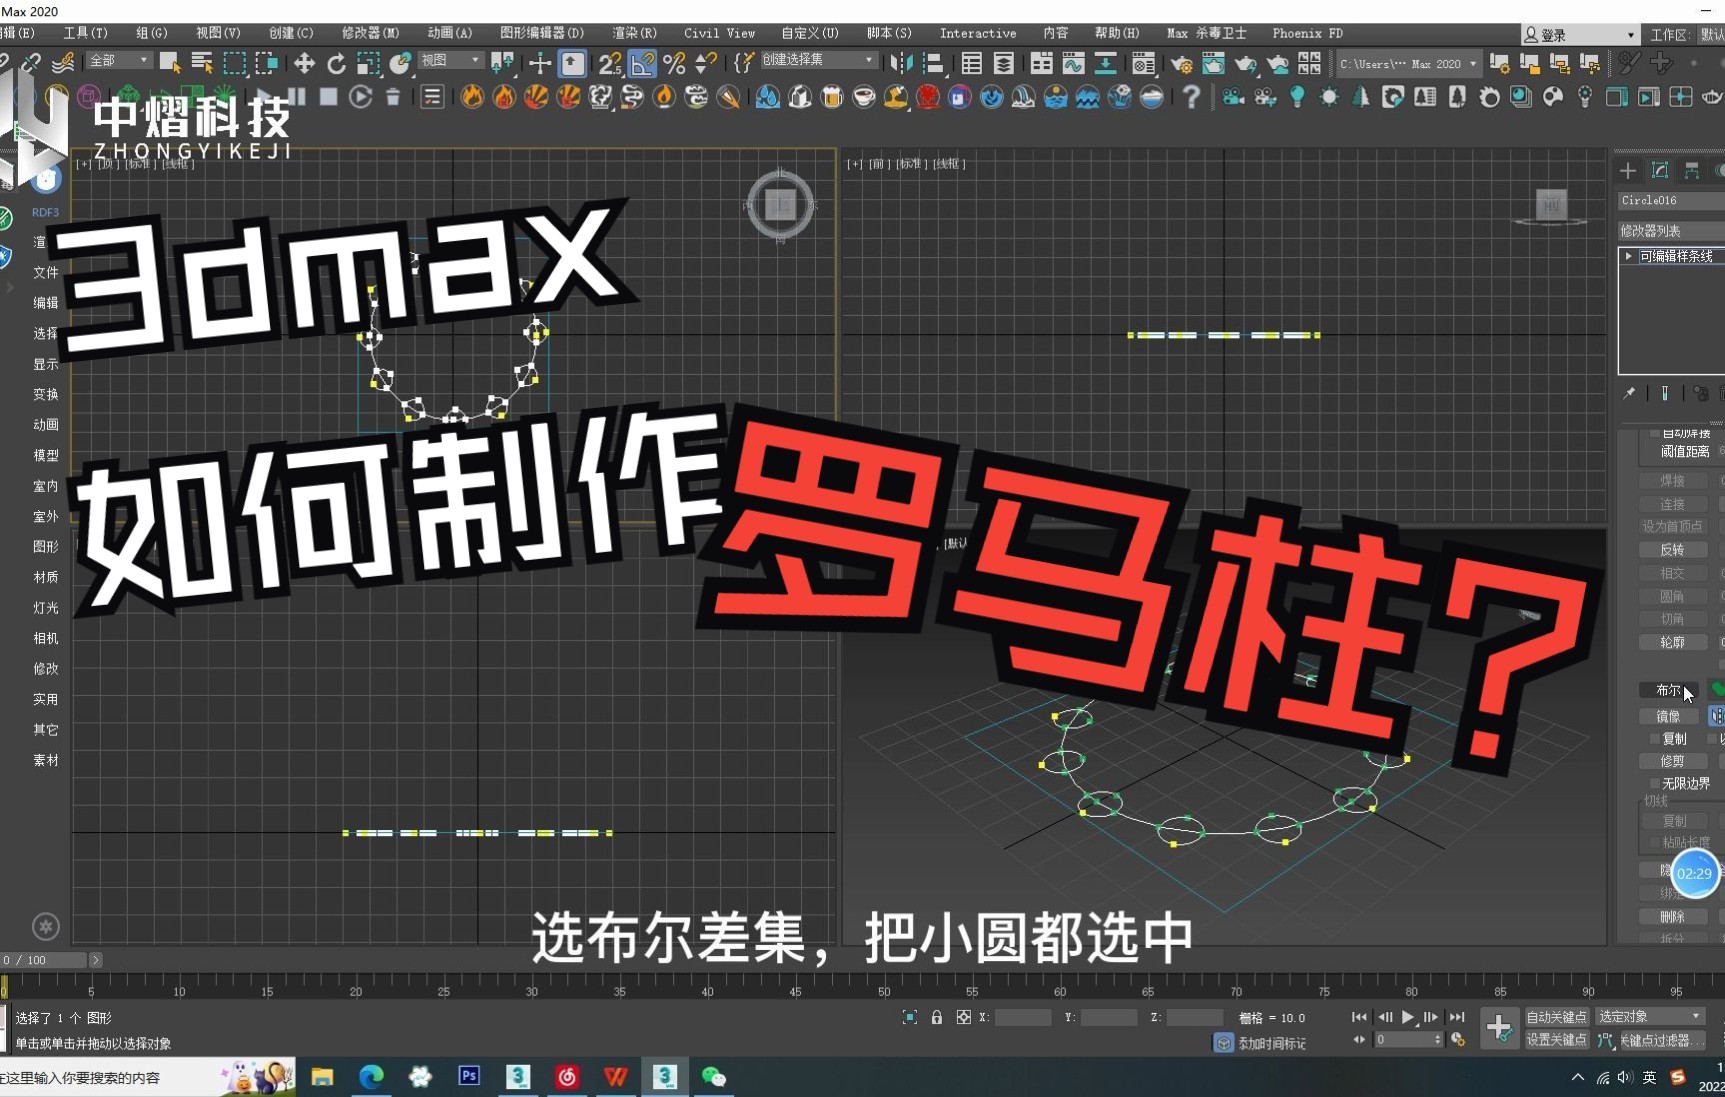Open Select by Name list tool

(202, 63)
